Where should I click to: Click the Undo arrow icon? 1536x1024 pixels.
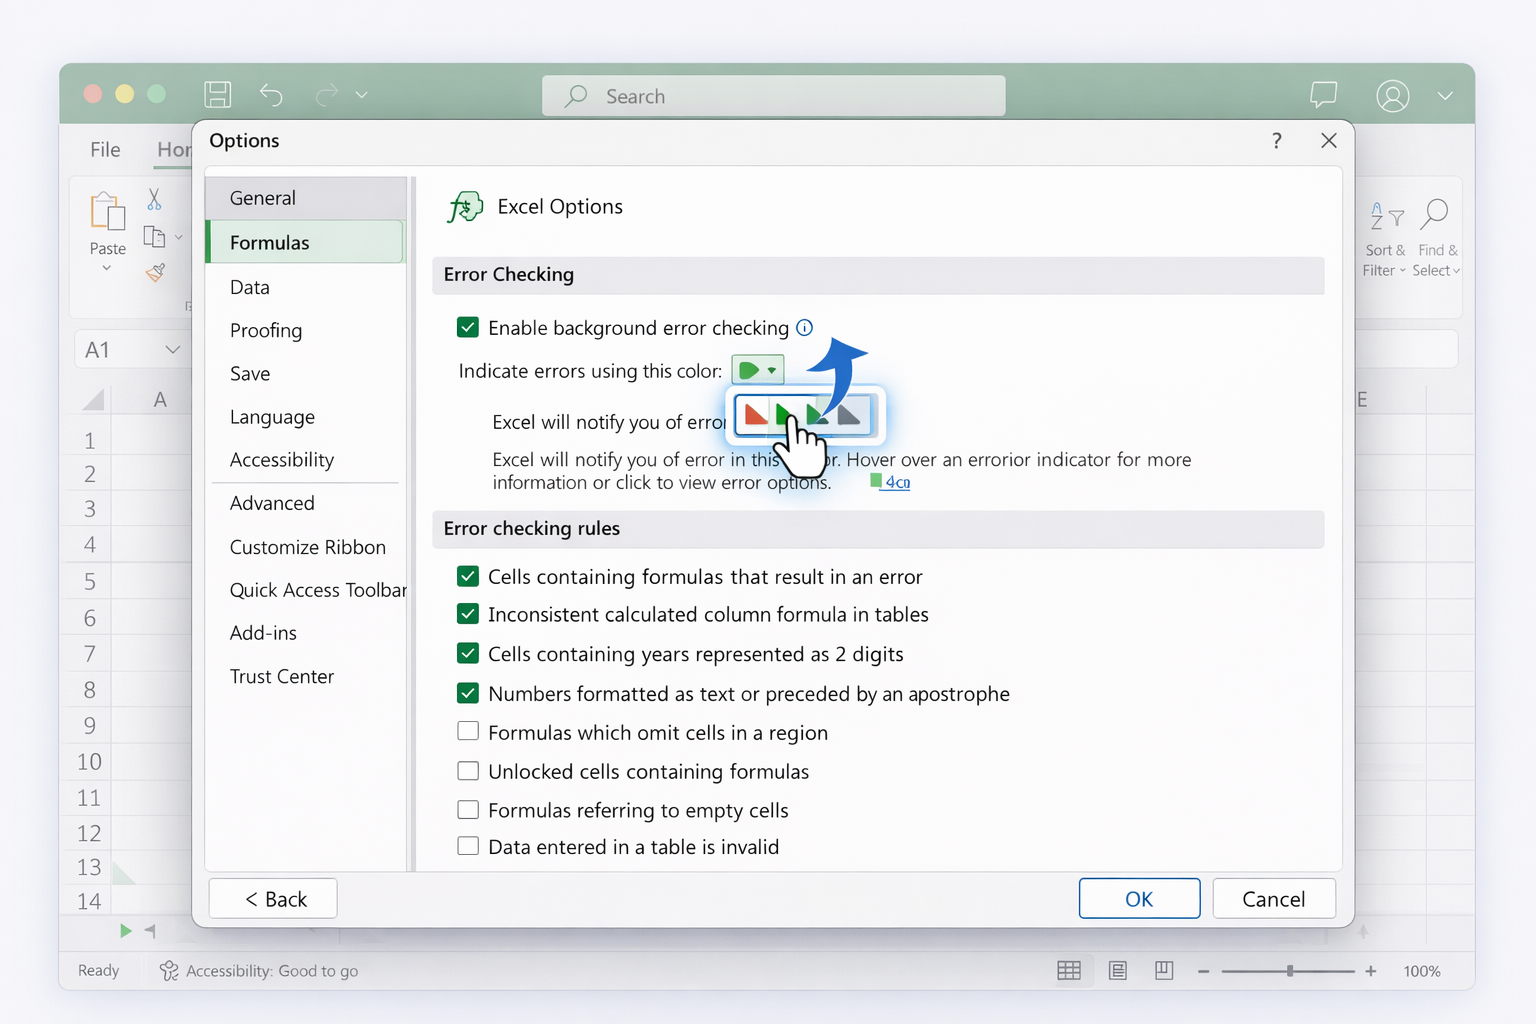point(271,95)
